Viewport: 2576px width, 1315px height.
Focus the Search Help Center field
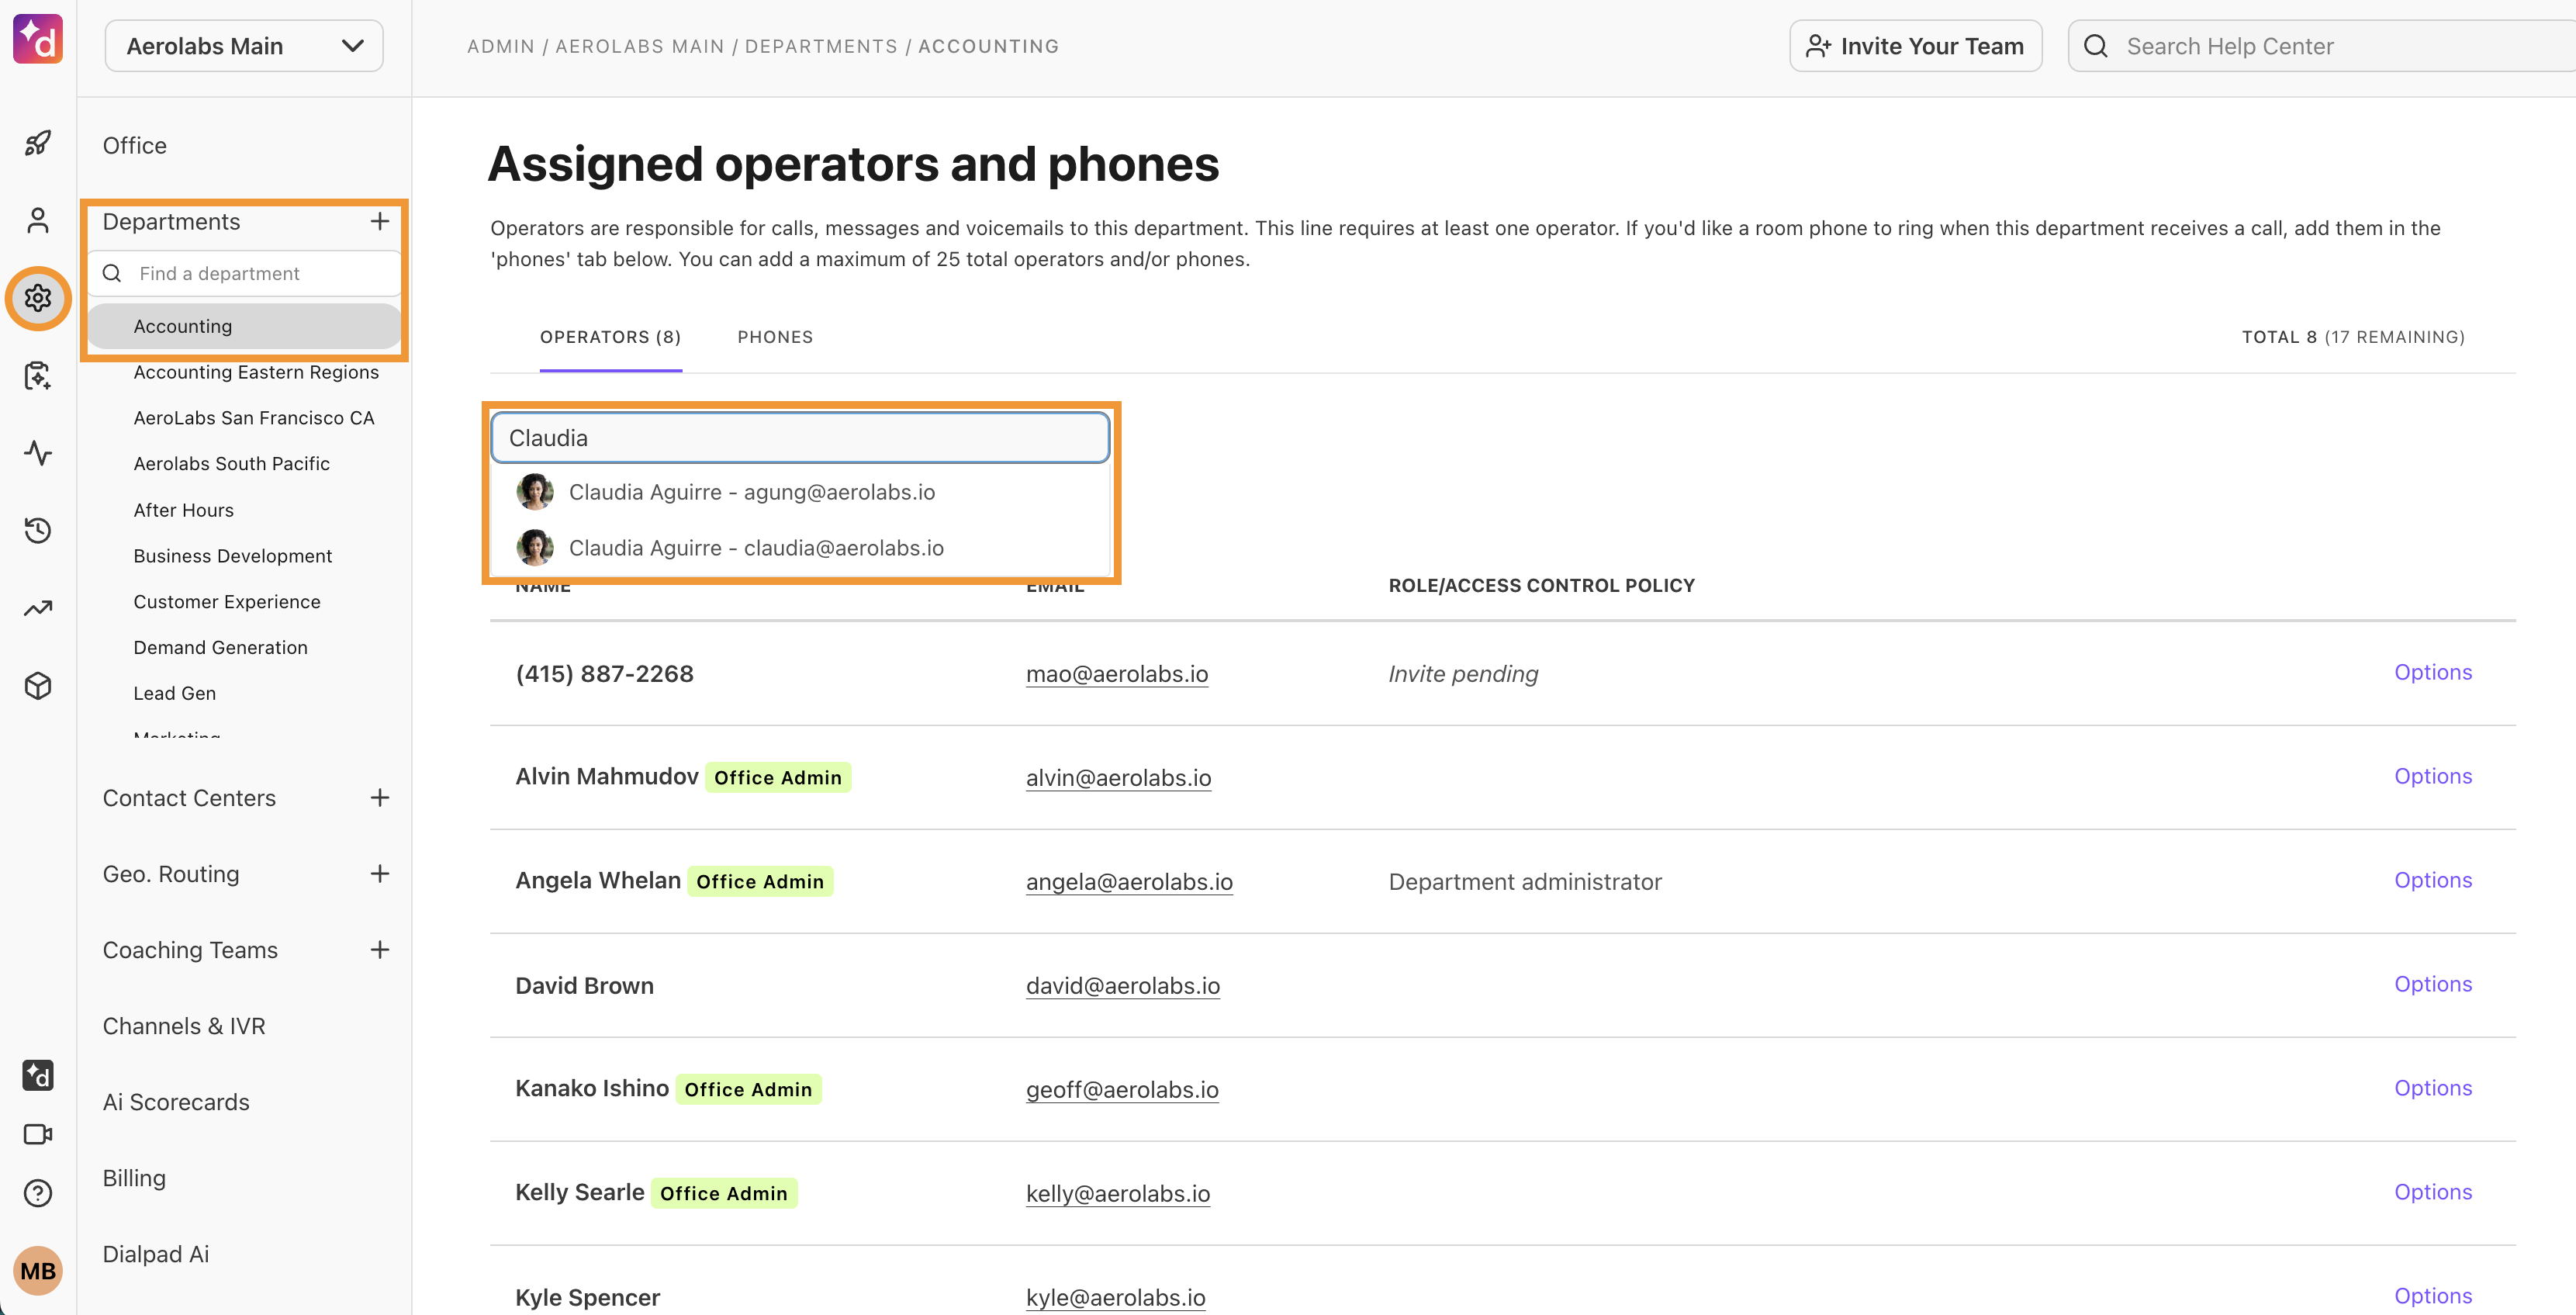[2322, 46]
